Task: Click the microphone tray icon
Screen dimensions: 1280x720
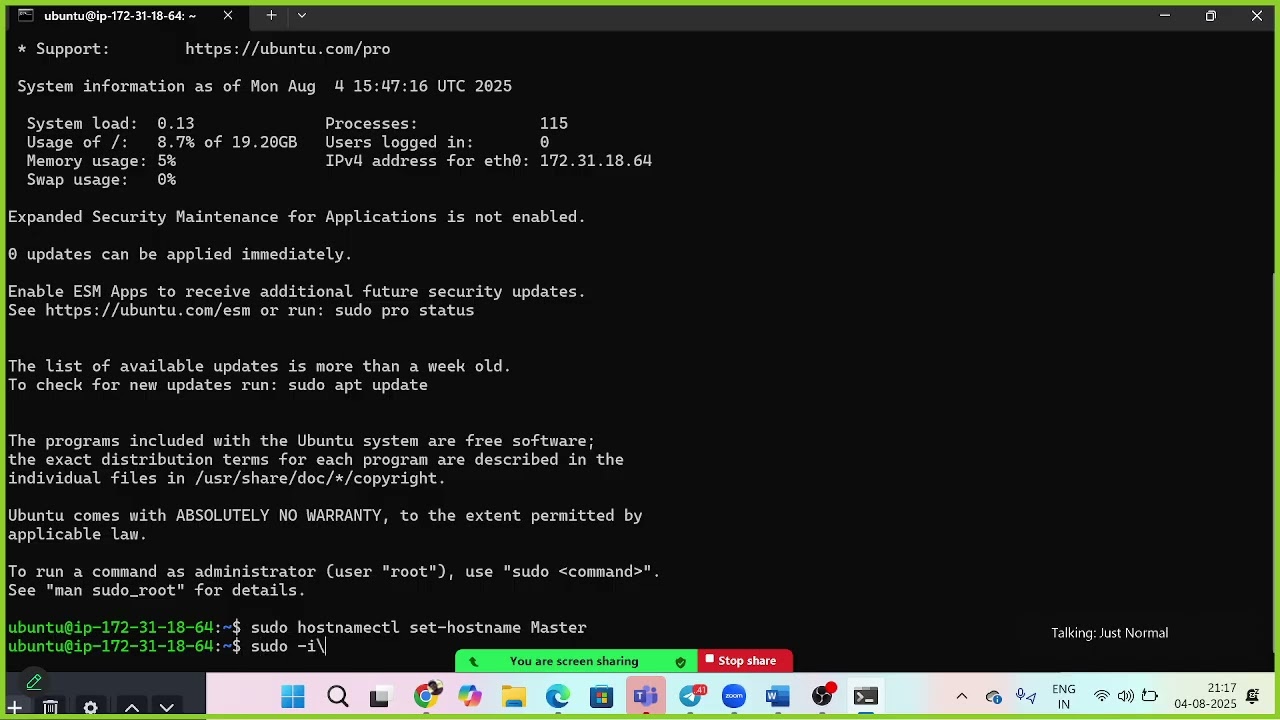Action: 1026,696
